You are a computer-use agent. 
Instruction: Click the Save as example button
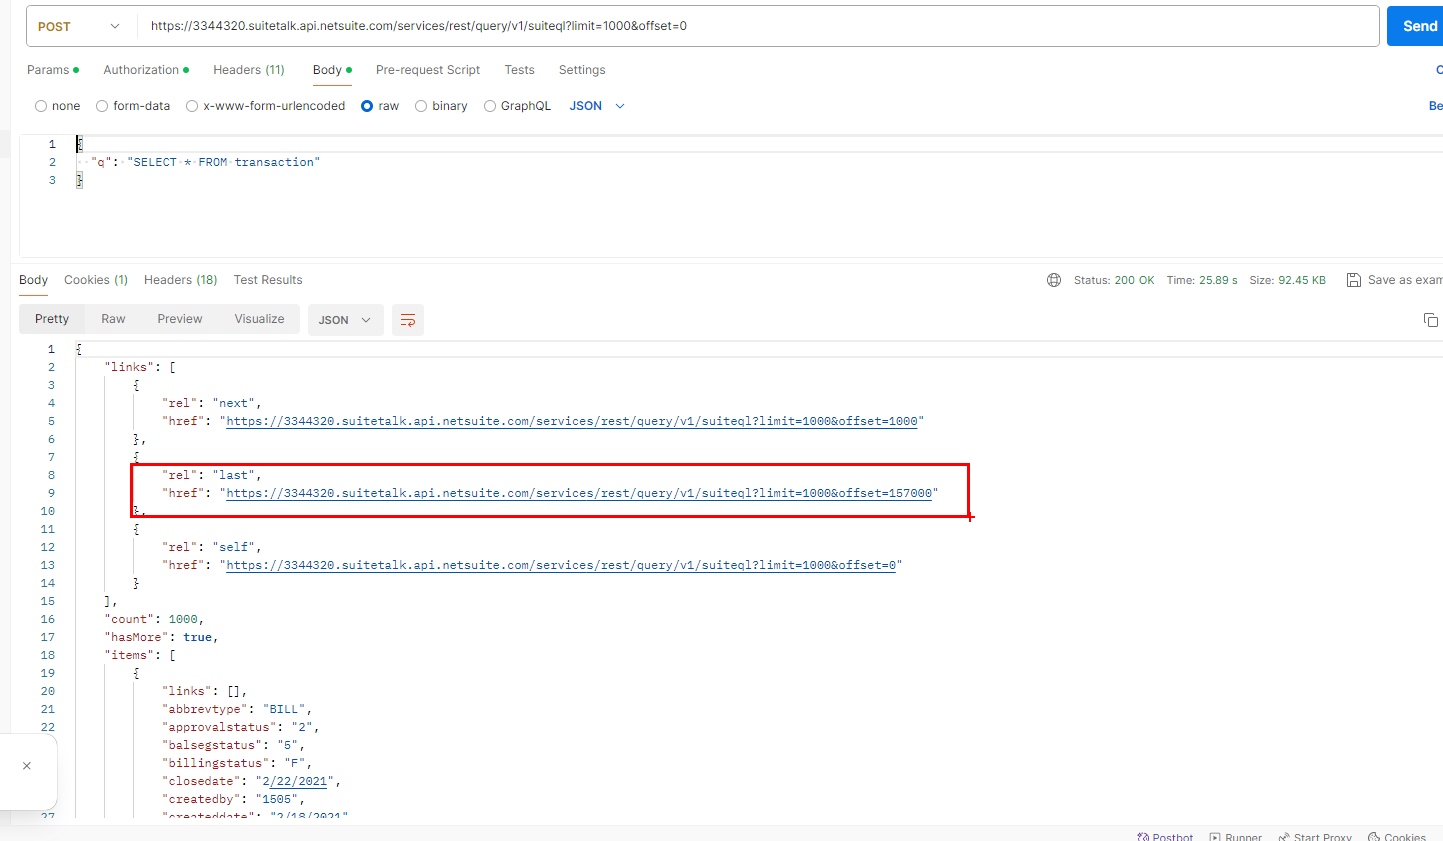pyautogui.click(x=1394, y=280)
